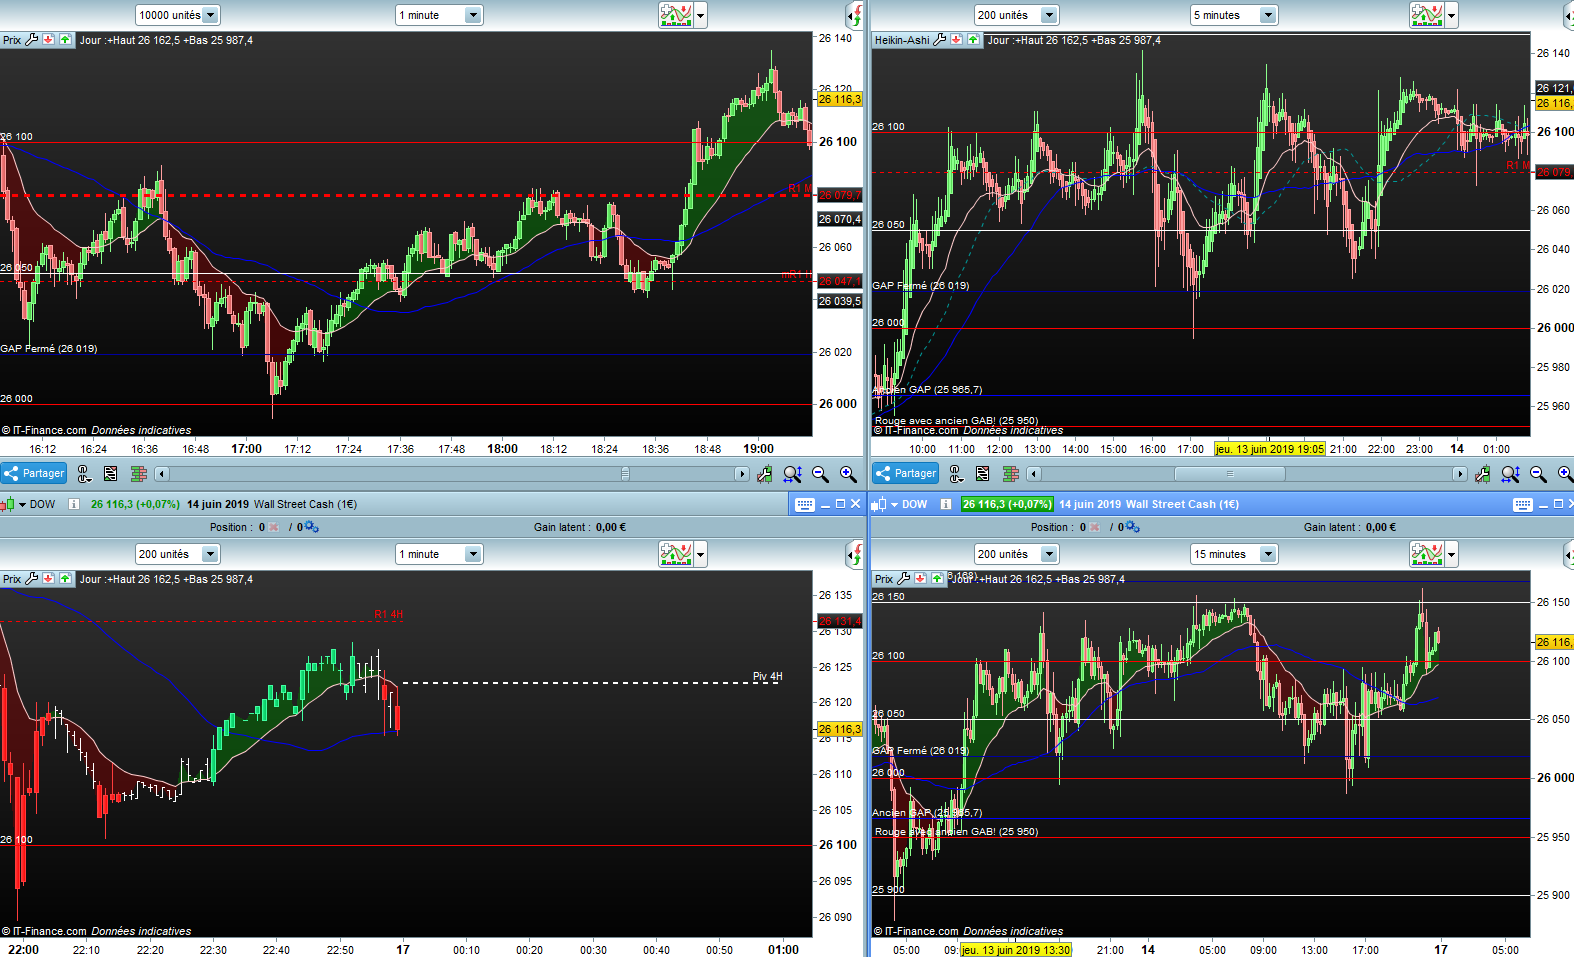This screenshot has width=1574, height=957.
Task: Click the red X beside Position 0 in left panel
Action: point(274,527)
